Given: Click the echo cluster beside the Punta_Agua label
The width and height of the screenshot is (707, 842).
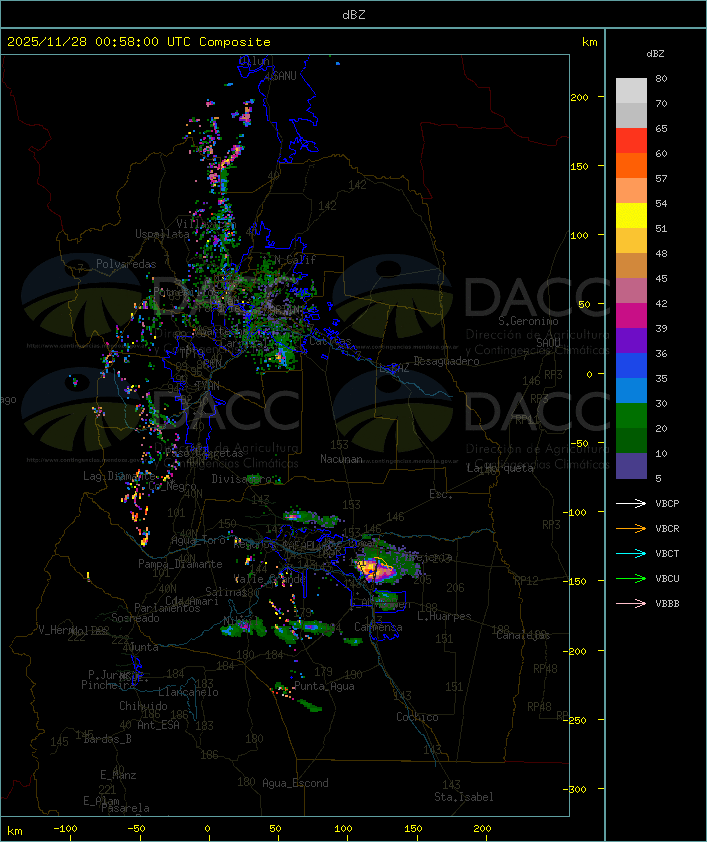Looking at the screenshot, I should [x=284, y=690].
